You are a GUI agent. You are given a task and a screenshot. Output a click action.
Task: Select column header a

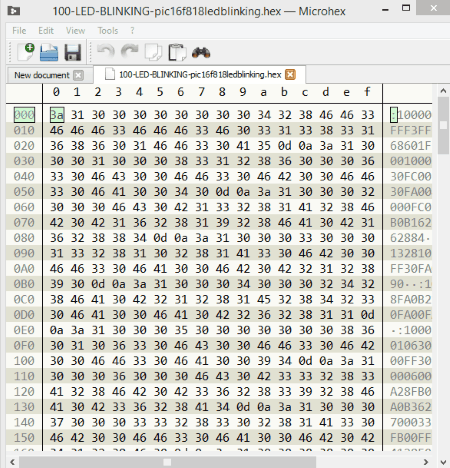(x=264, y=92)
